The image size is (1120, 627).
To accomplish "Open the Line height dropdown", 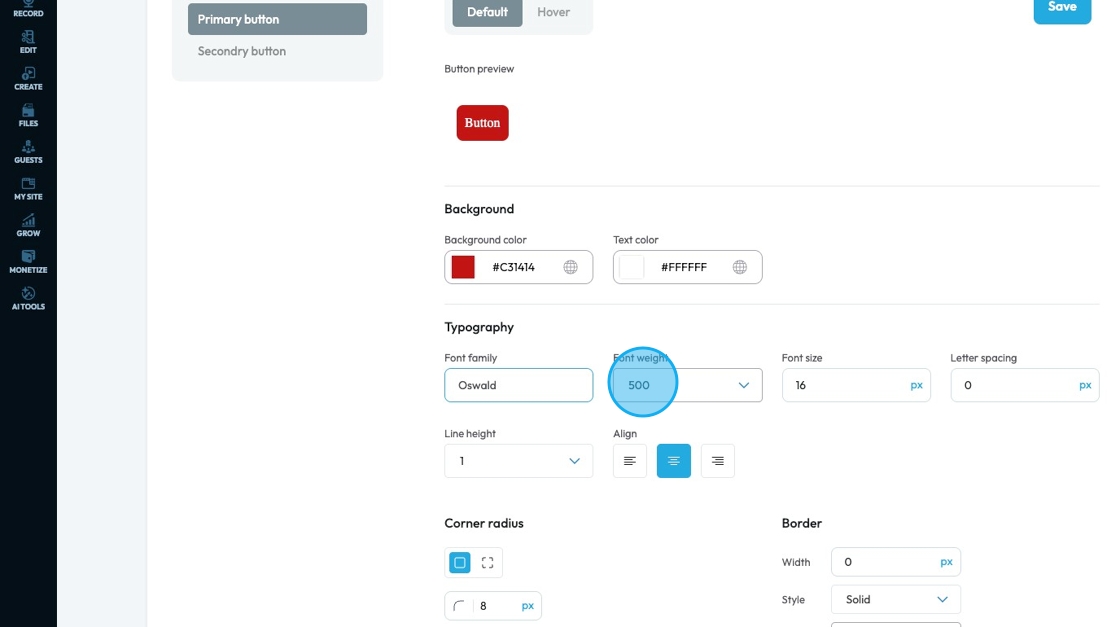I will click(519, 461).
